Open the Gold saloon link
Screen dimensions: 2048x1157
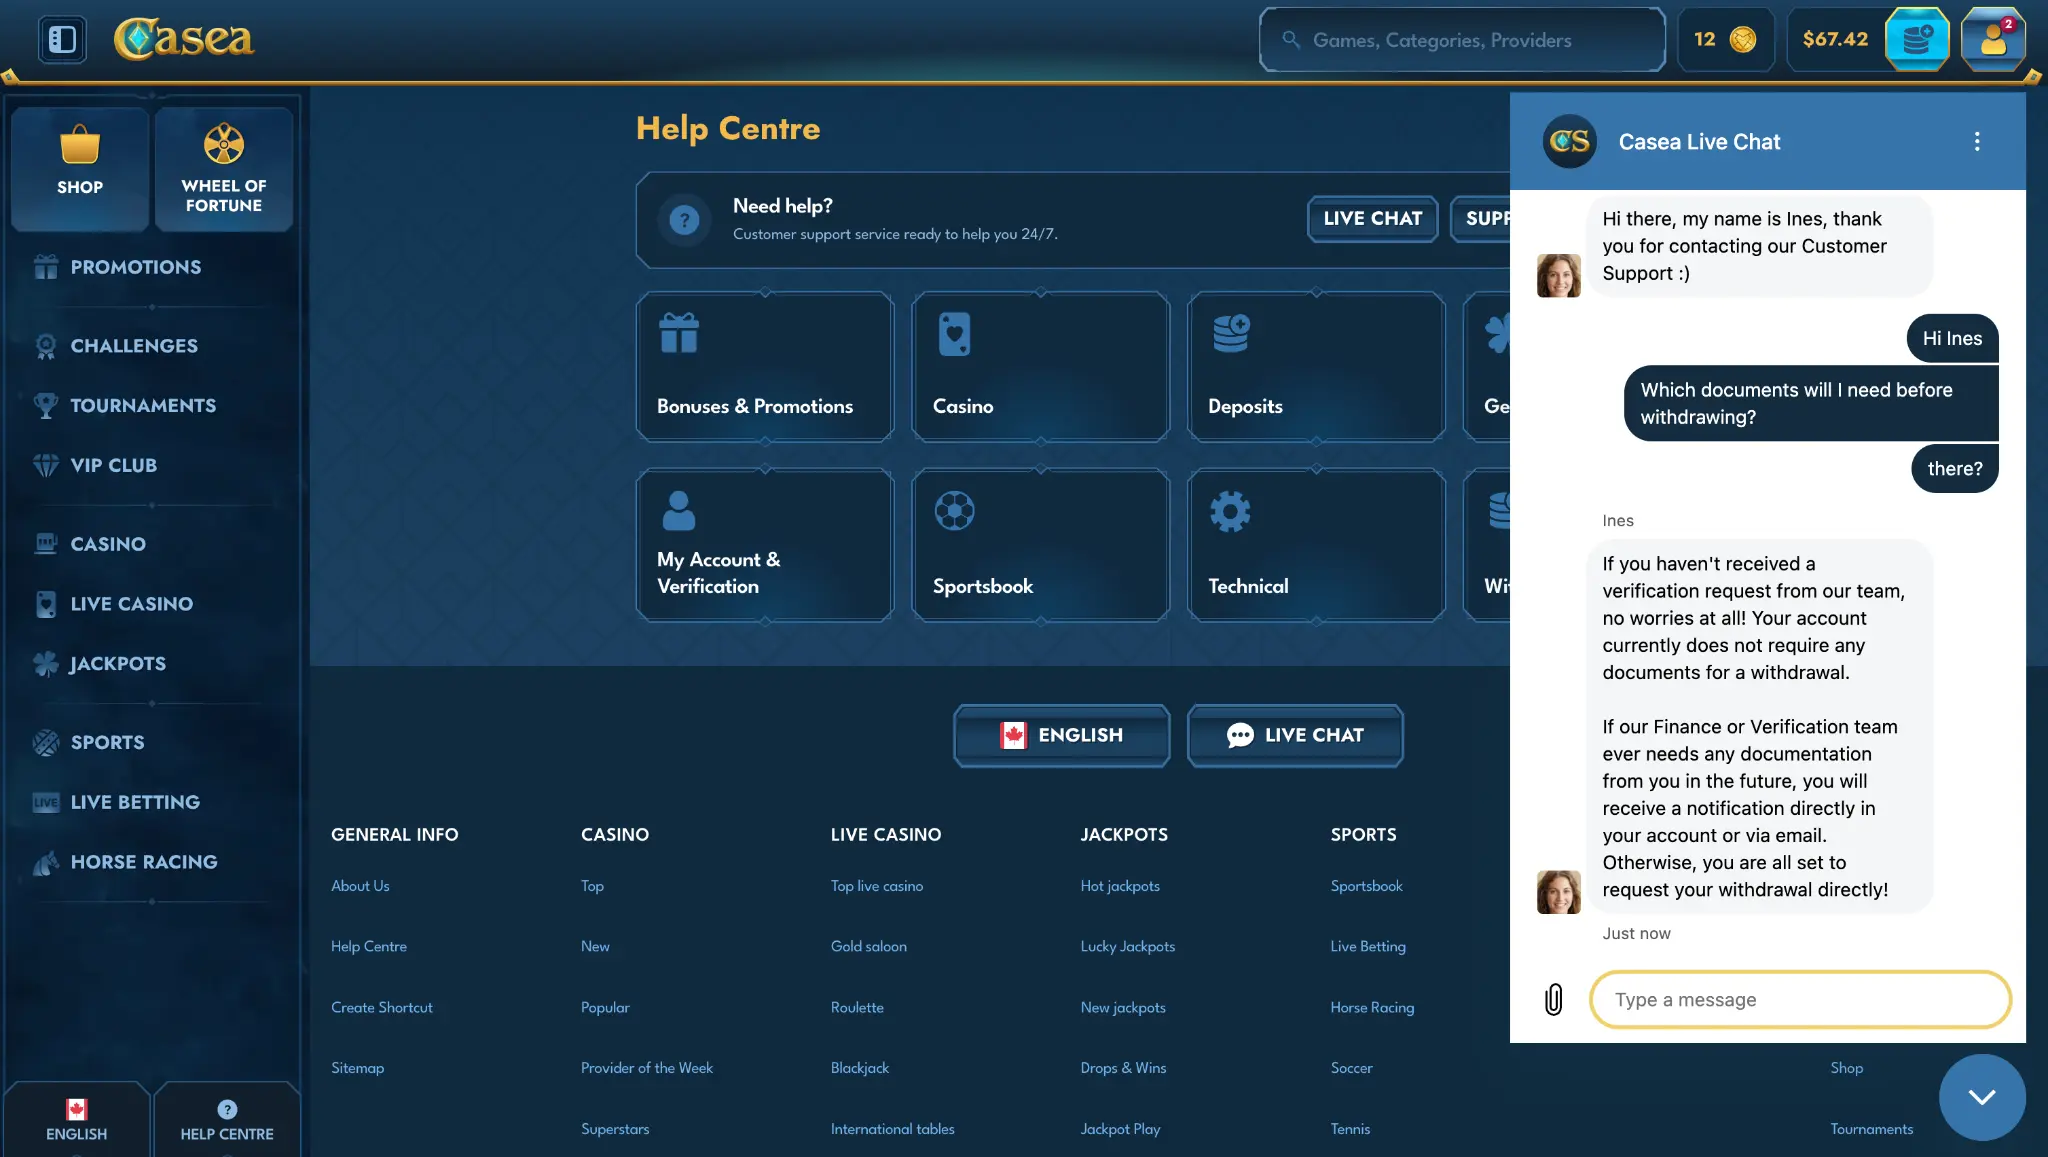pyautogui.click(x=869, y=946)
